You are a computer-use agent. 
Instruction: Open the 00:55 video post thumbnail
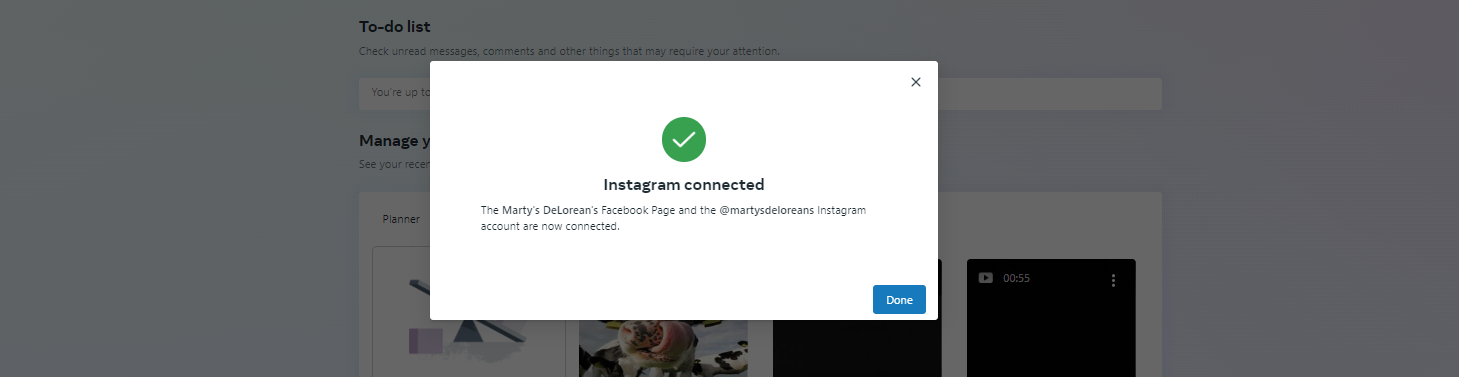tap(1051, 318)
